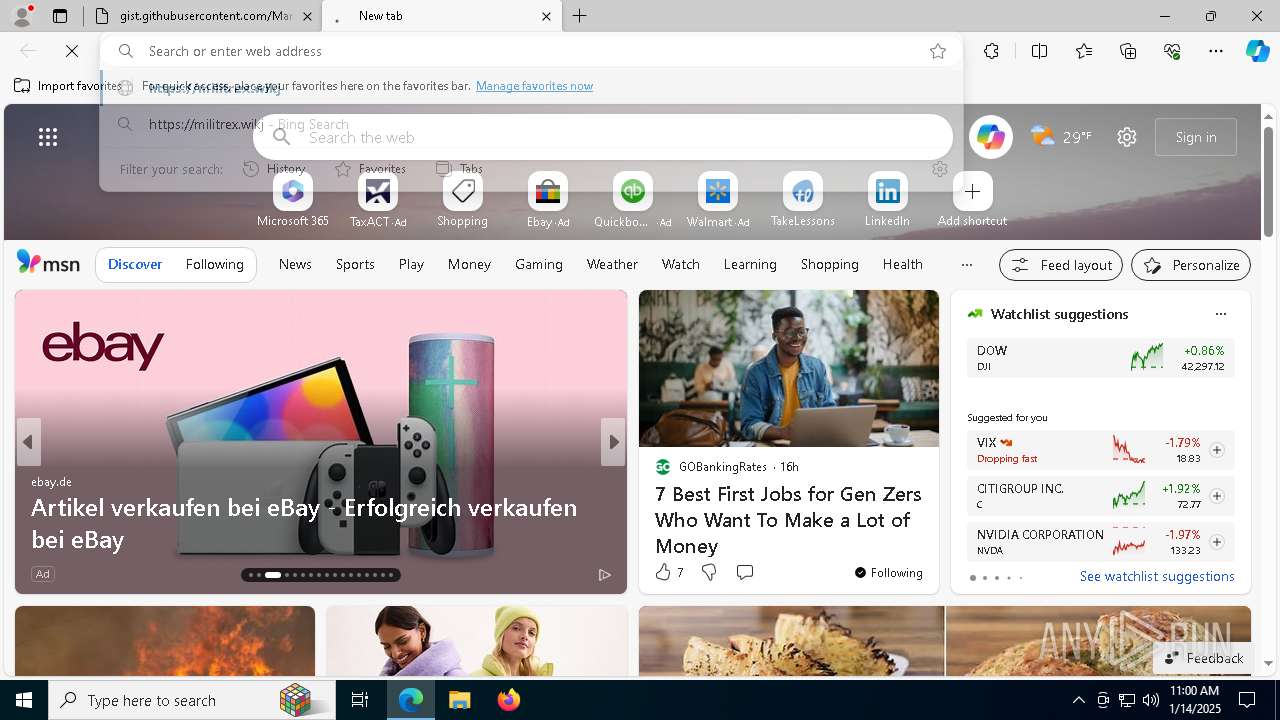Image resolution: width=1280 pixels, height=720 pixels.
Task: Add Citigroup Inc. to watchlist
Action: (x=1216, y=496)
